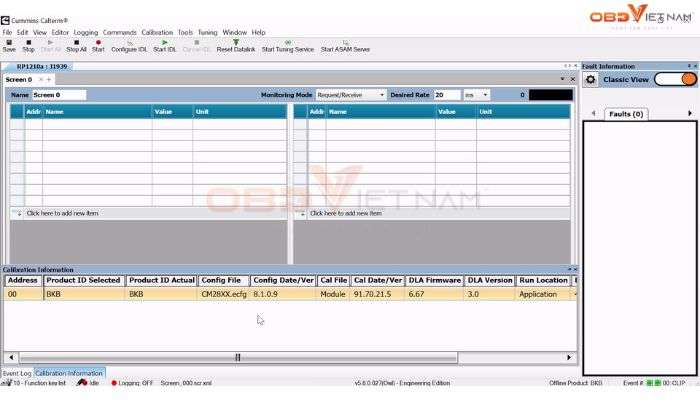Open the Calibration menu
The height and width of the screenshot is (400, 700).
(x=157, y=33)
